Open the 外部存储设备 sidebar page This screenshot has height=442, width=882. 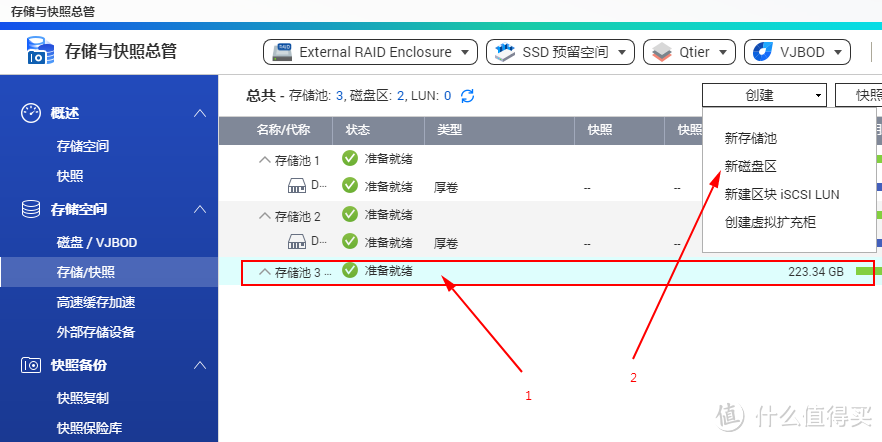point(96,332)
